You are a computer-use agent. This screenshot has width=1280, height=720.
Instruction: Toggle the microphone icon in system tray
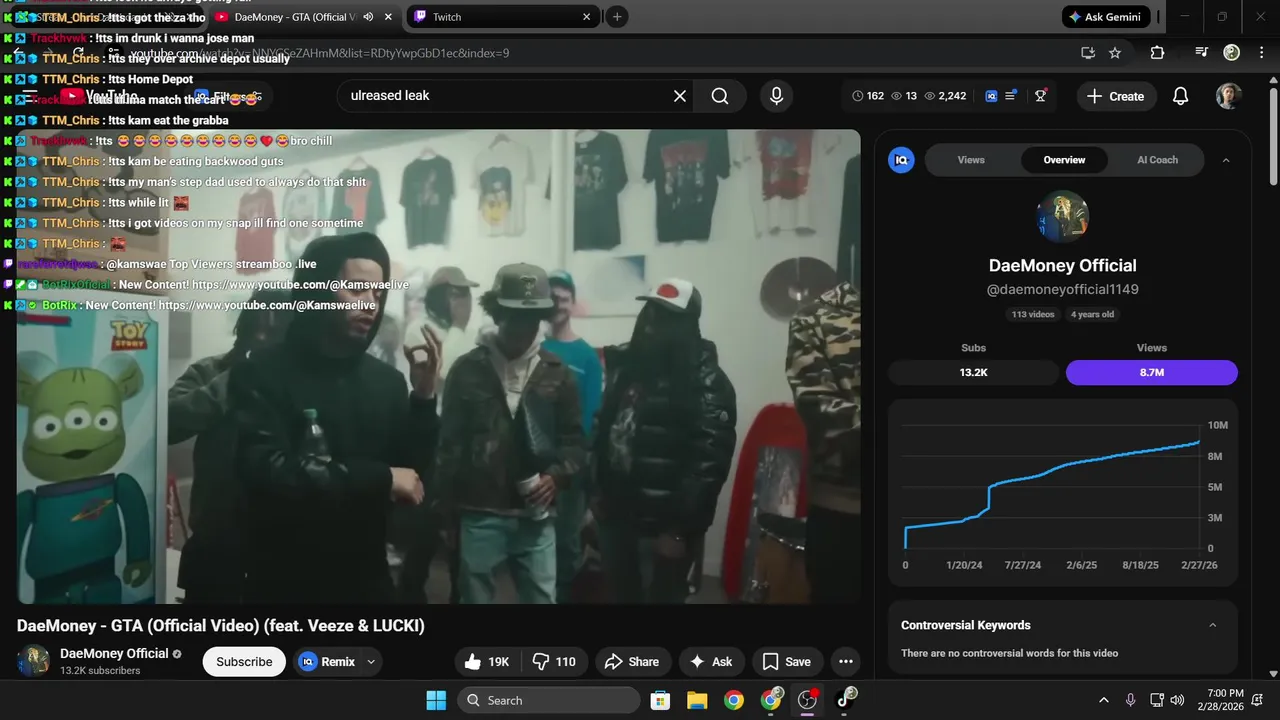click(x=1130, y=700)
